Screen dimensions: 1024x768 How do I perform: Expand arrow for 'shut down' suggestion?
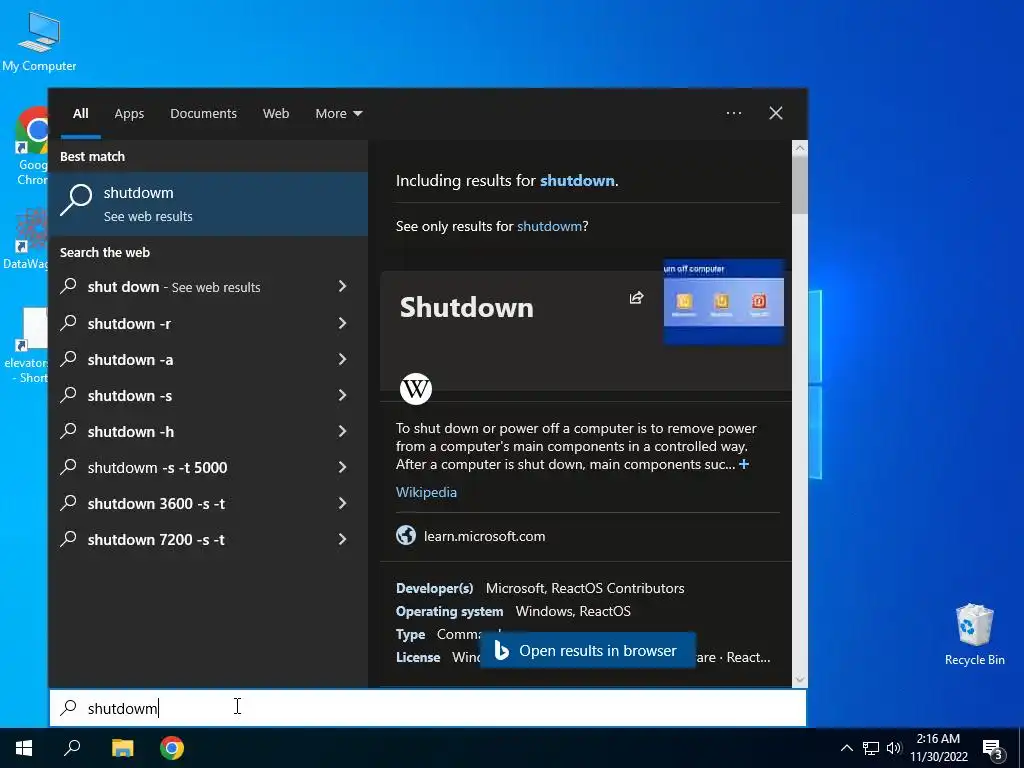342,286
